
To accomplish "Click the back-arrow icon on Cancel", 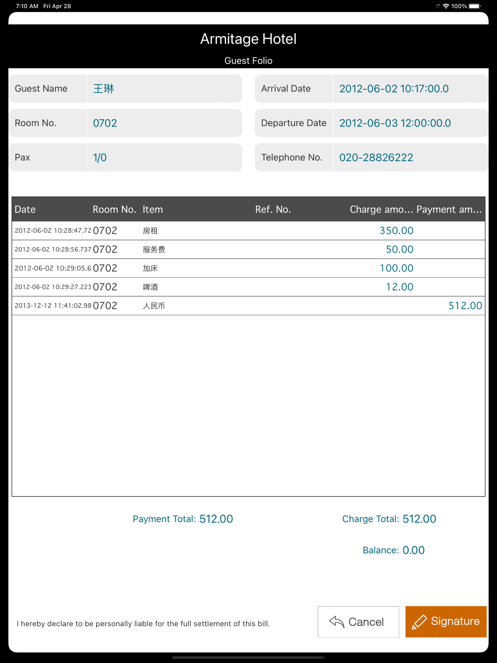I will (x=337, y=622).
